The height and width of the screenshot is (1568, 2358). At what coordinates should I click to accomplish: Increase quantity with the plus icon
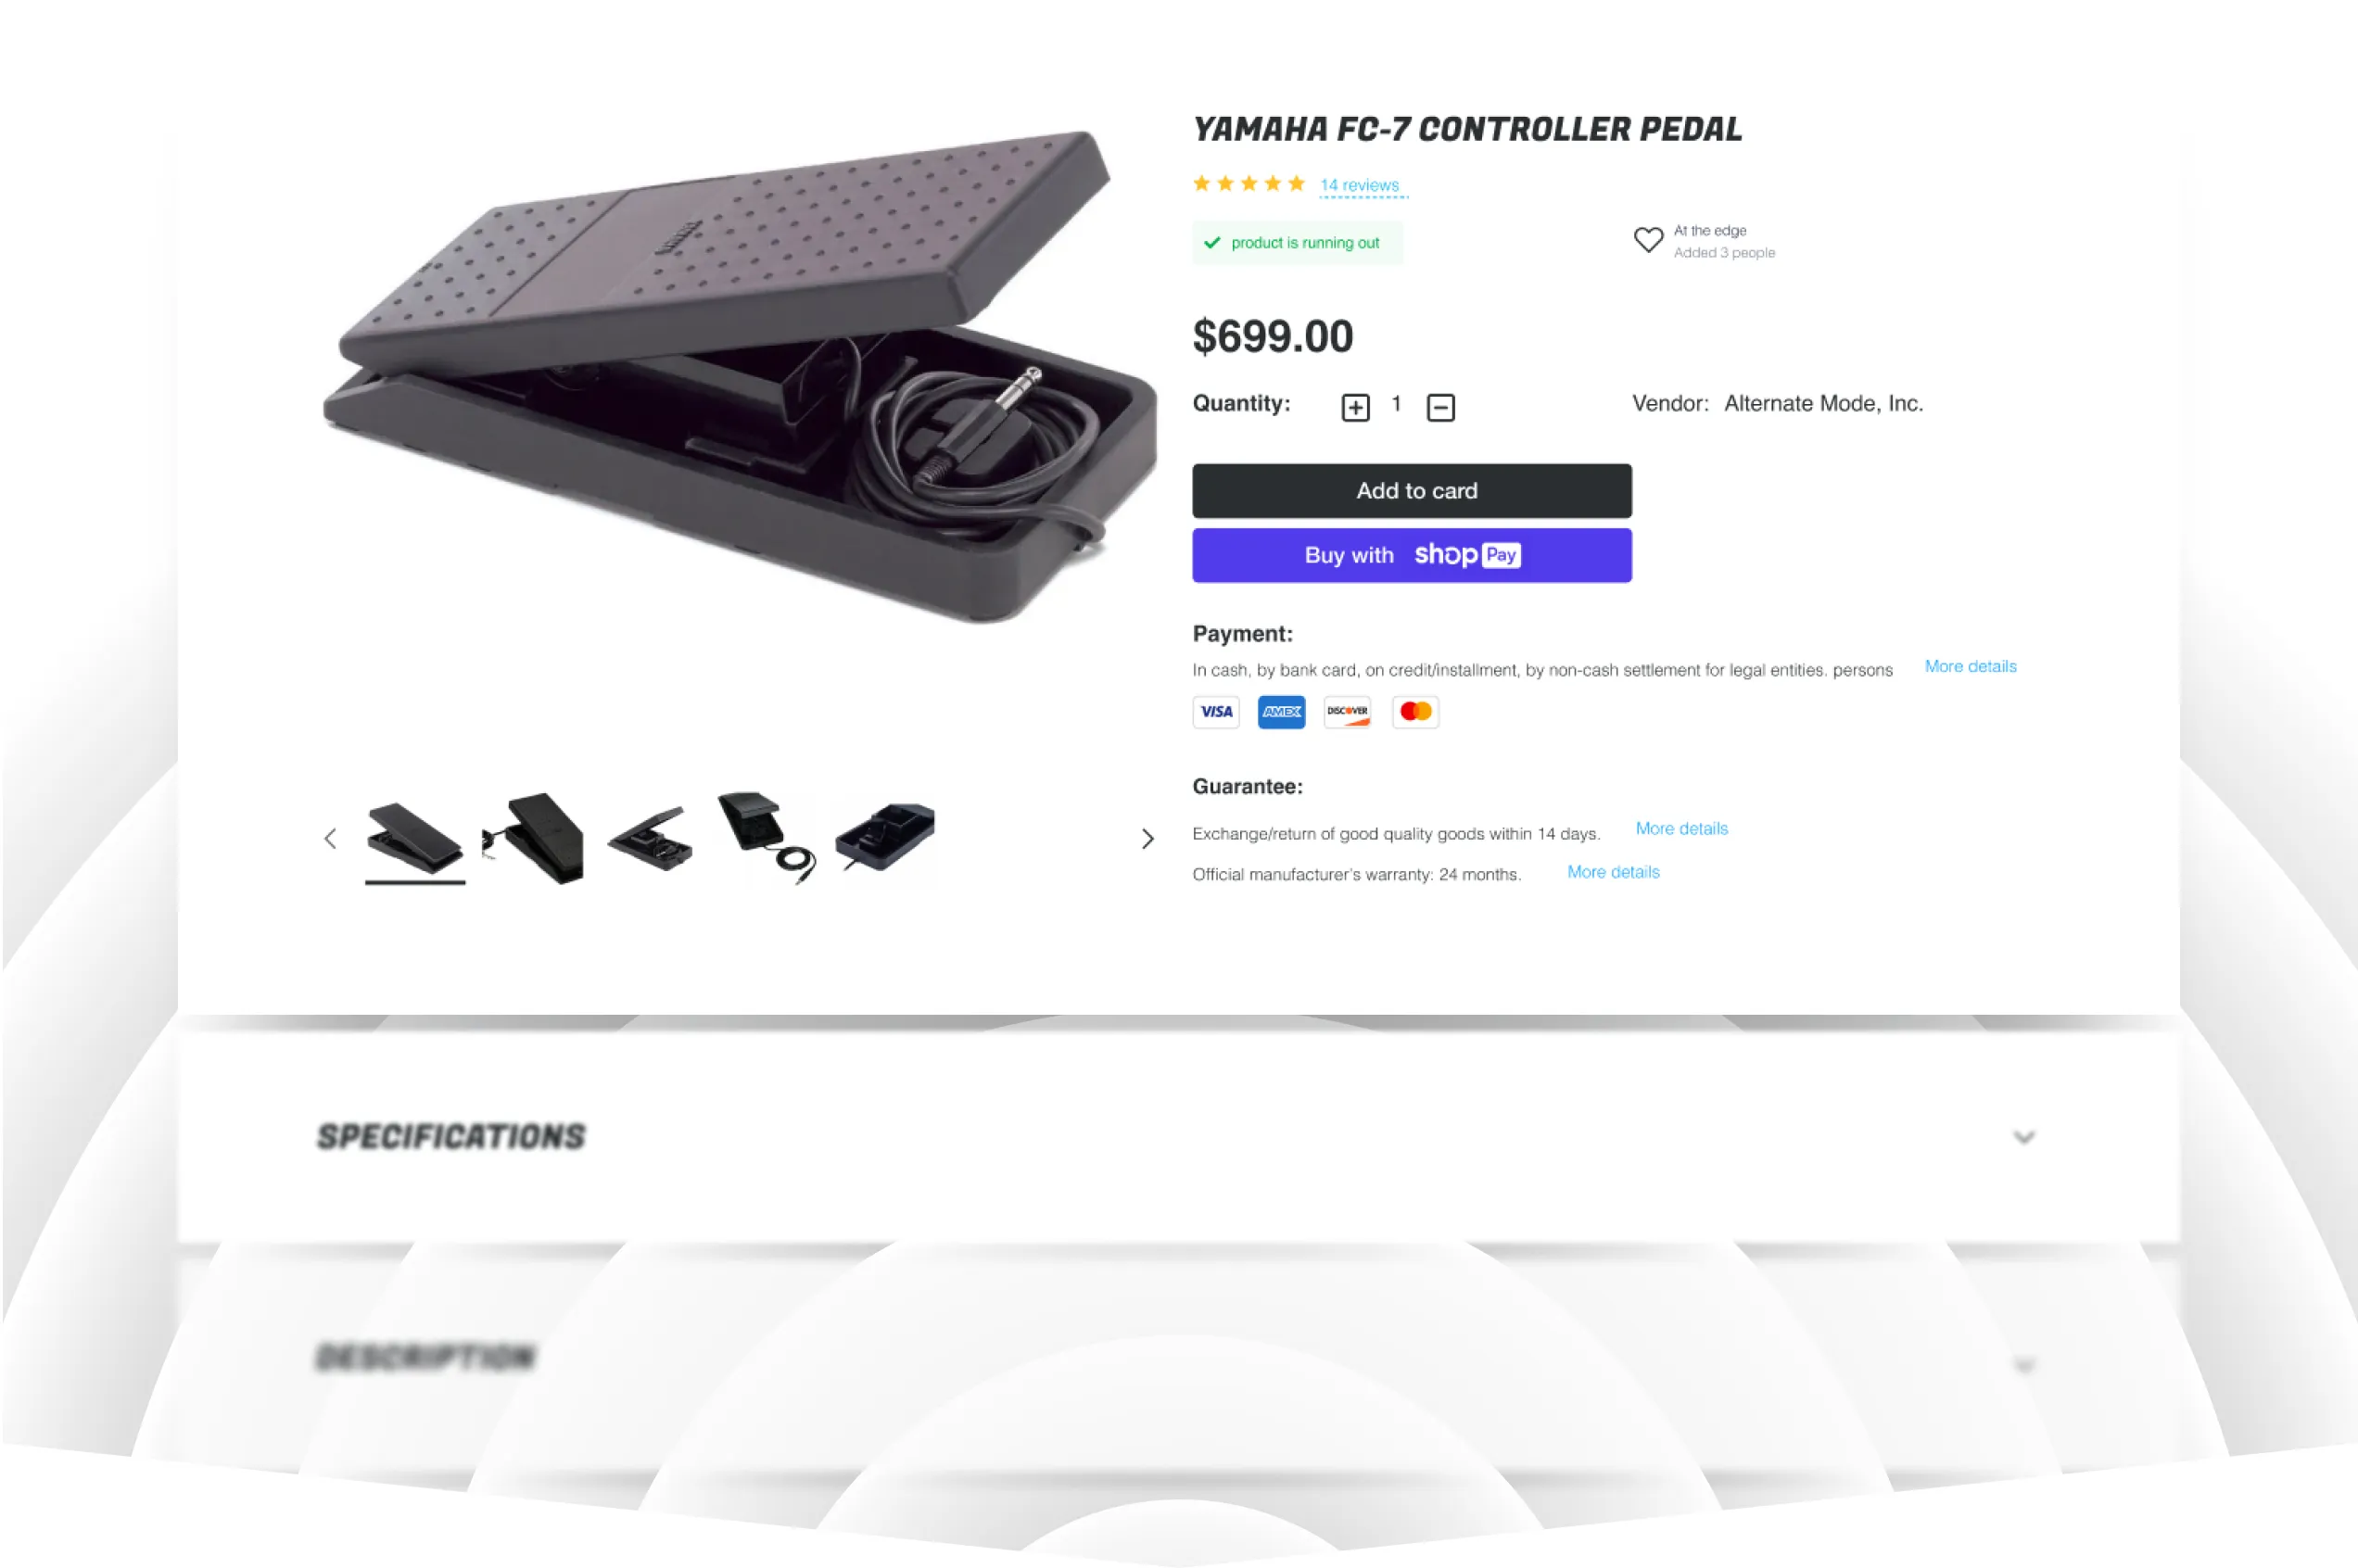(1355, 407)
